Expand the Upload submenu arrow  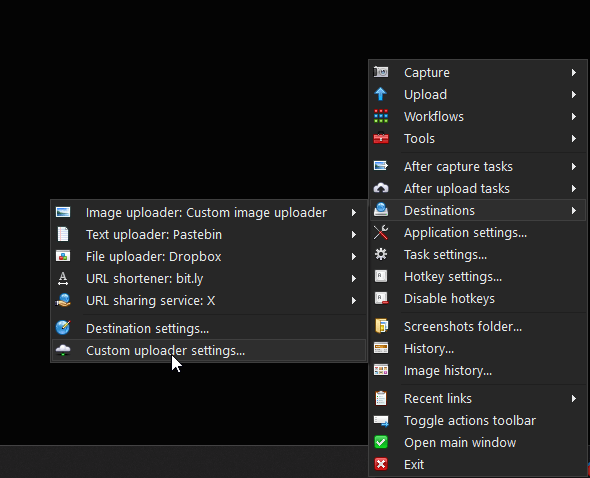[573, 94]
